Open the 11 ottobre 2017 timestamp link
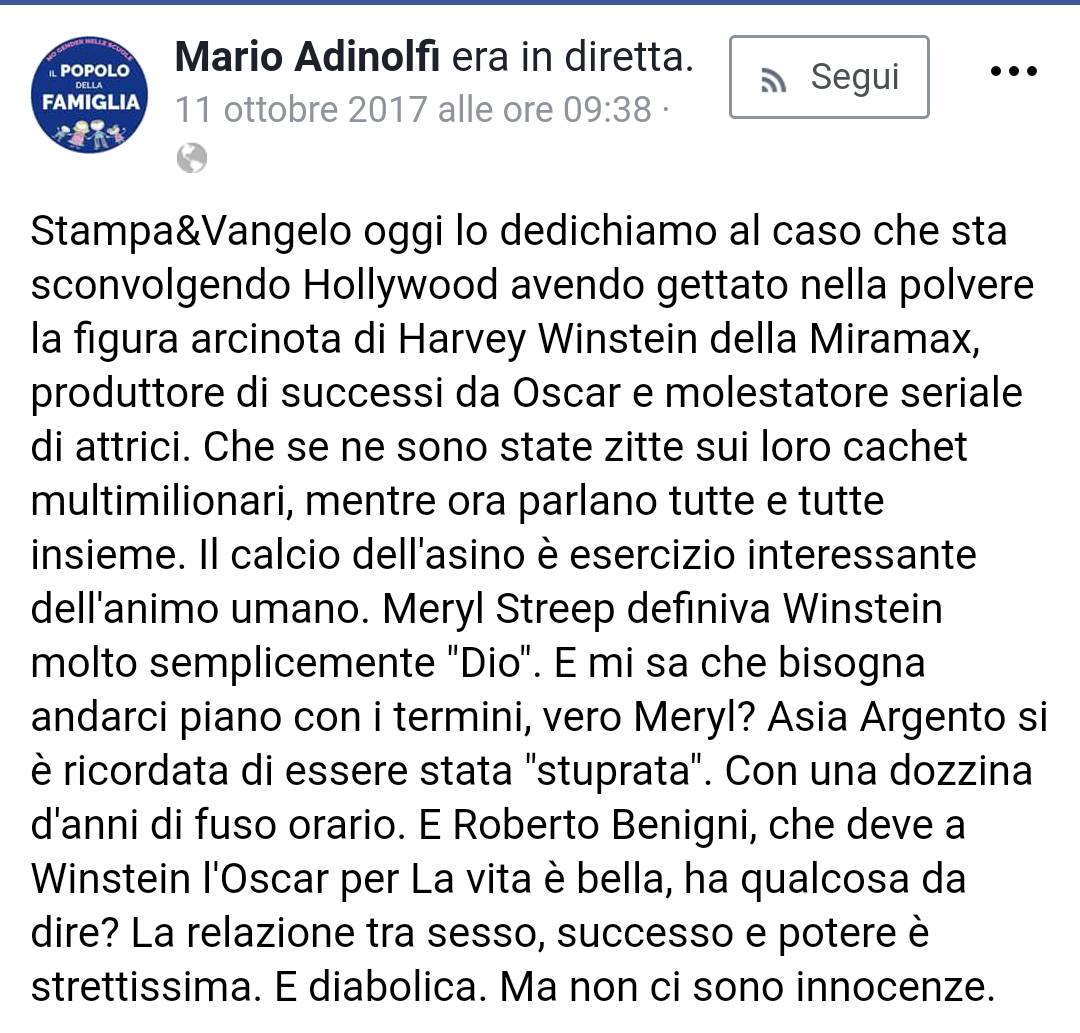Image resolution: width=1080 pixels, height=1033 pixels. (x=413, y=109)
